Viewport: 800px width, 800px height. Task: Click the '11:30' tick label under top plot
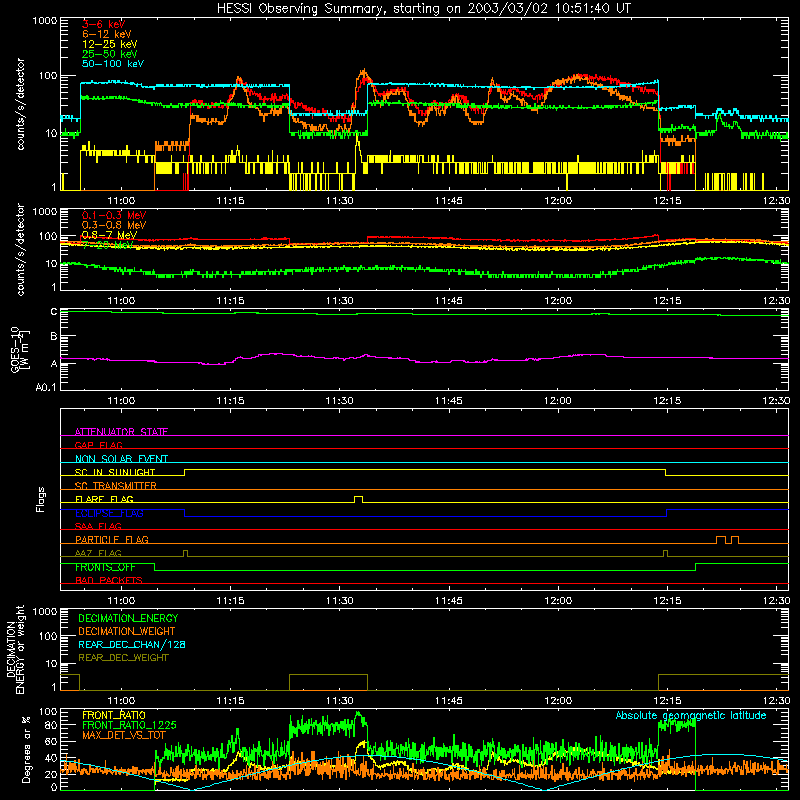[x=339, y=201]
